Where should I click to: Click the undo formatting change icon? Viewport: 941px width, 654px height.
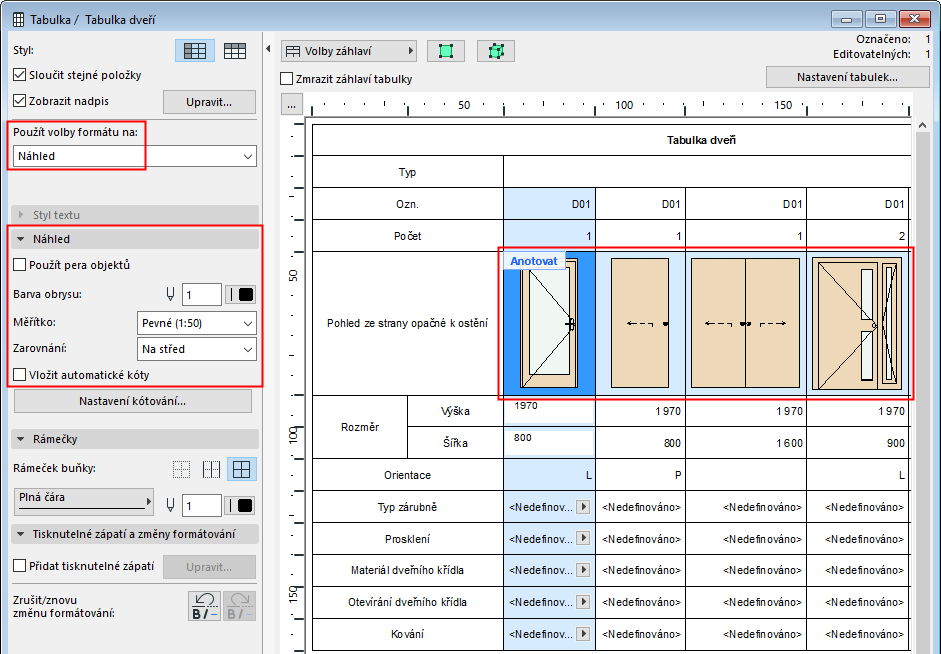tap(204, 606)
